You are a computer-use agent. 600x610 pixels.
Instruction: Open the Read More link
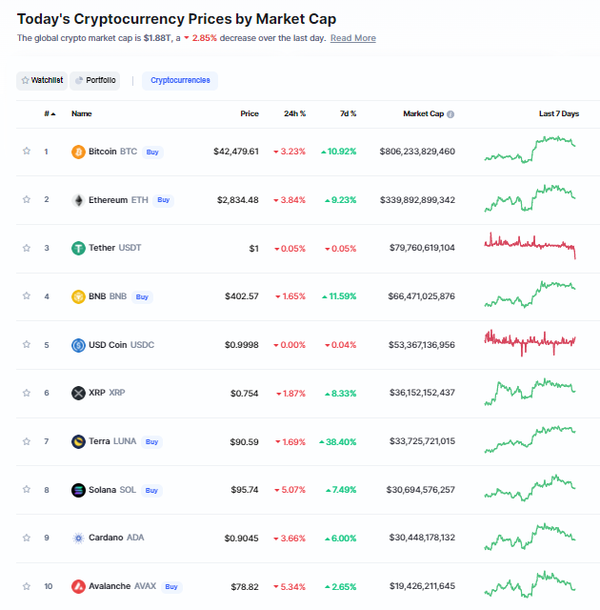[353, 38]
